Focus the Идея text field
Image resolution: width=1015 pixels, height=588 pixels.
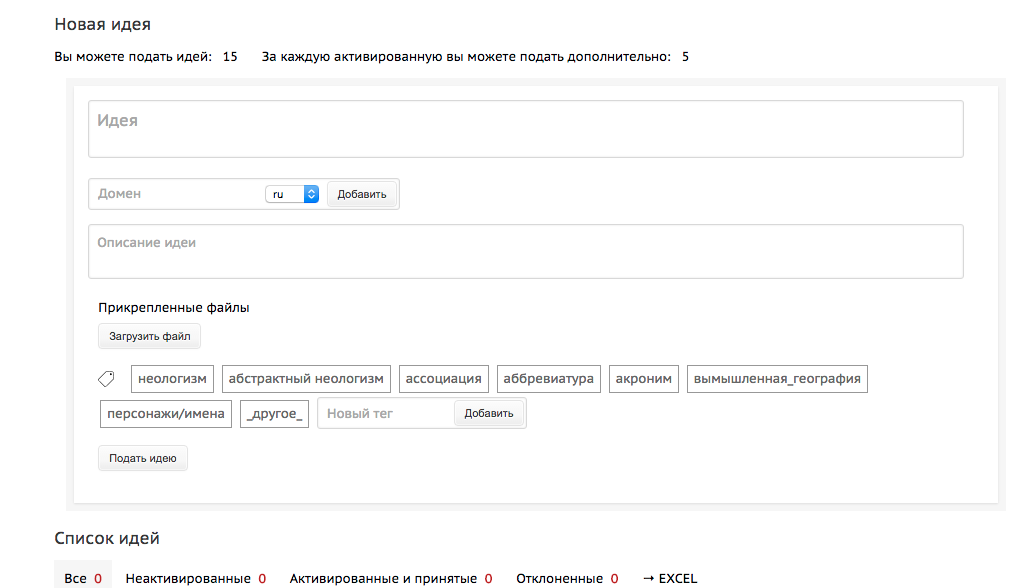[x=526, y=129]
